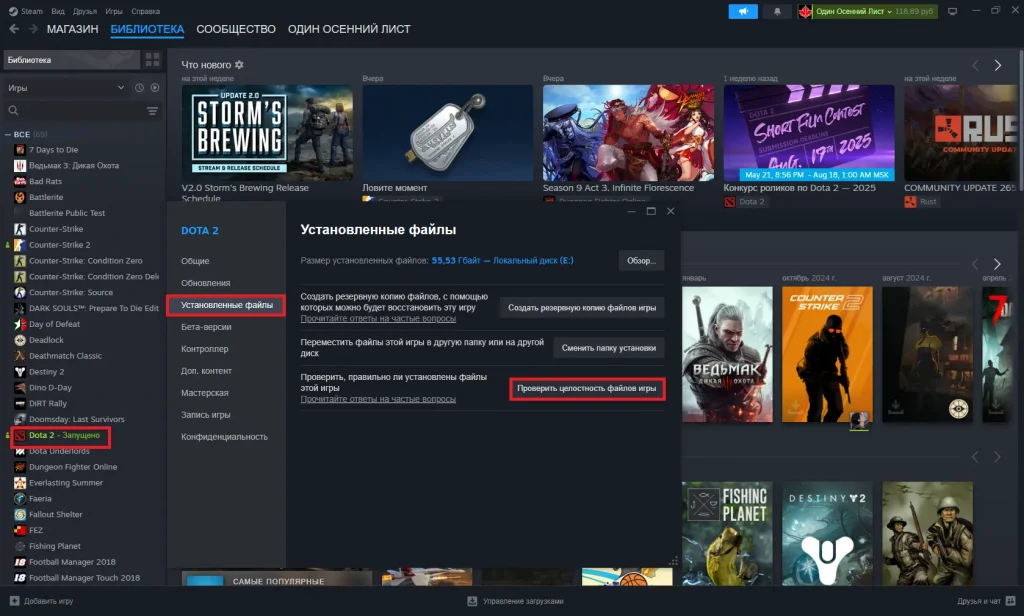Click Проверить целостность файлов игры
This screenshot has width=1024, height=616.
pyautogui.click(x=586, y=389)
